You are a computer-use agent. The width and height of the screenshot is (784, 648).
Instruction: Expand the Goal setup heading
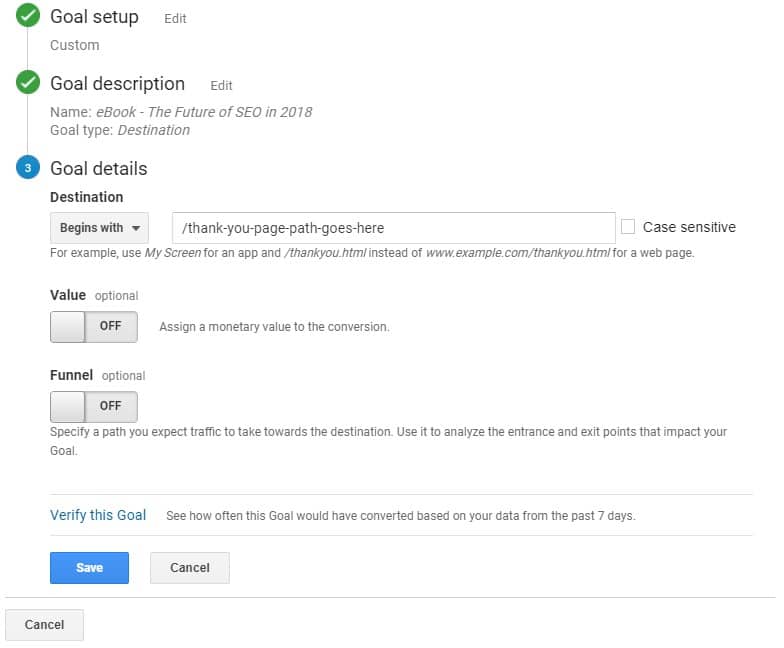point(94,17)
